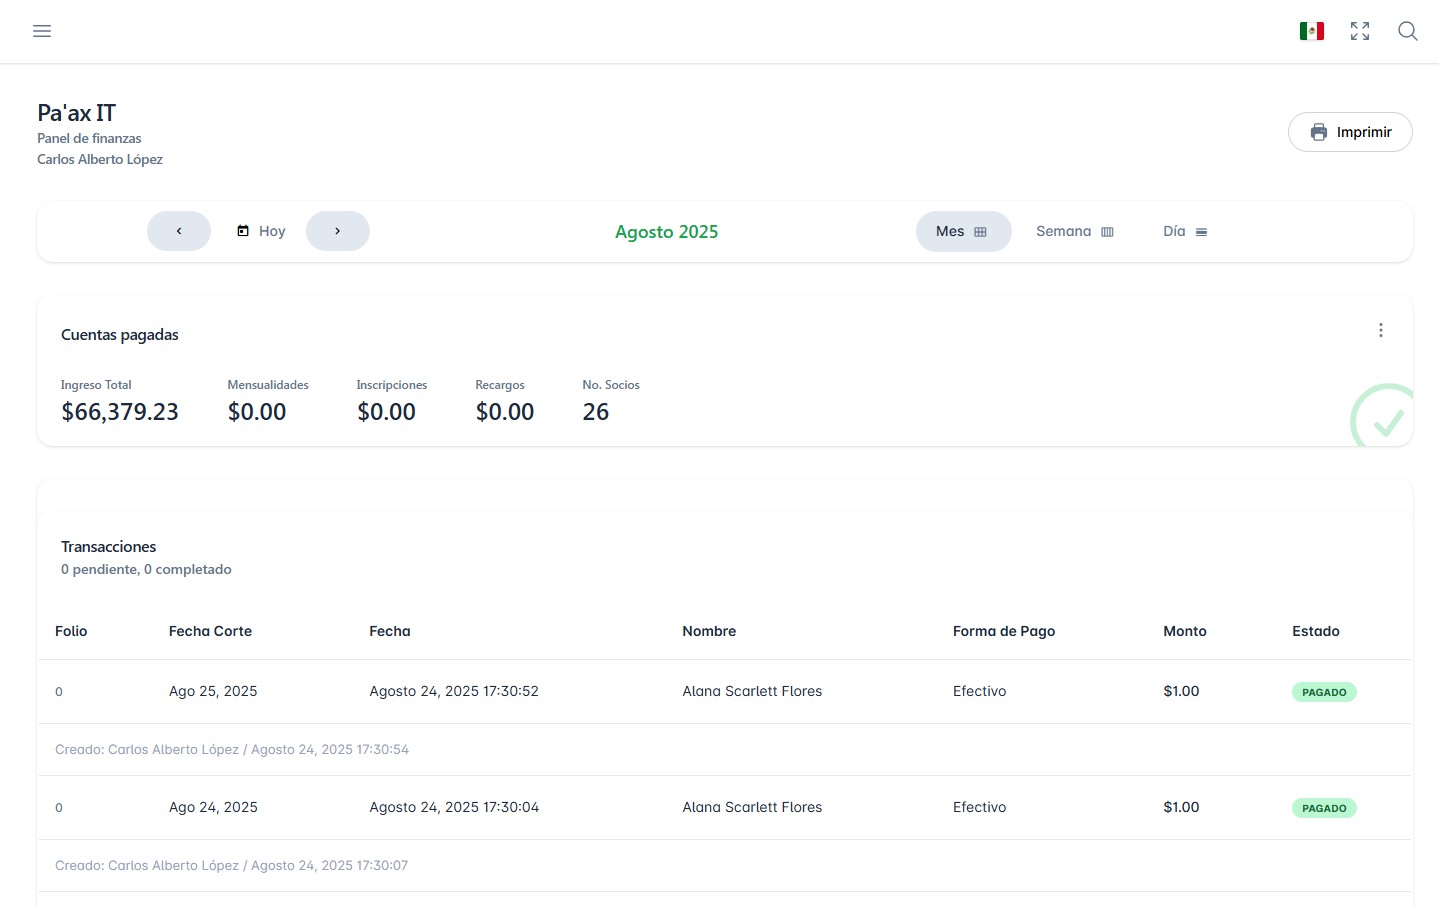Open the hamburger navigation menu
This screenshot has width=1439, height=907.
pos(42,31)
